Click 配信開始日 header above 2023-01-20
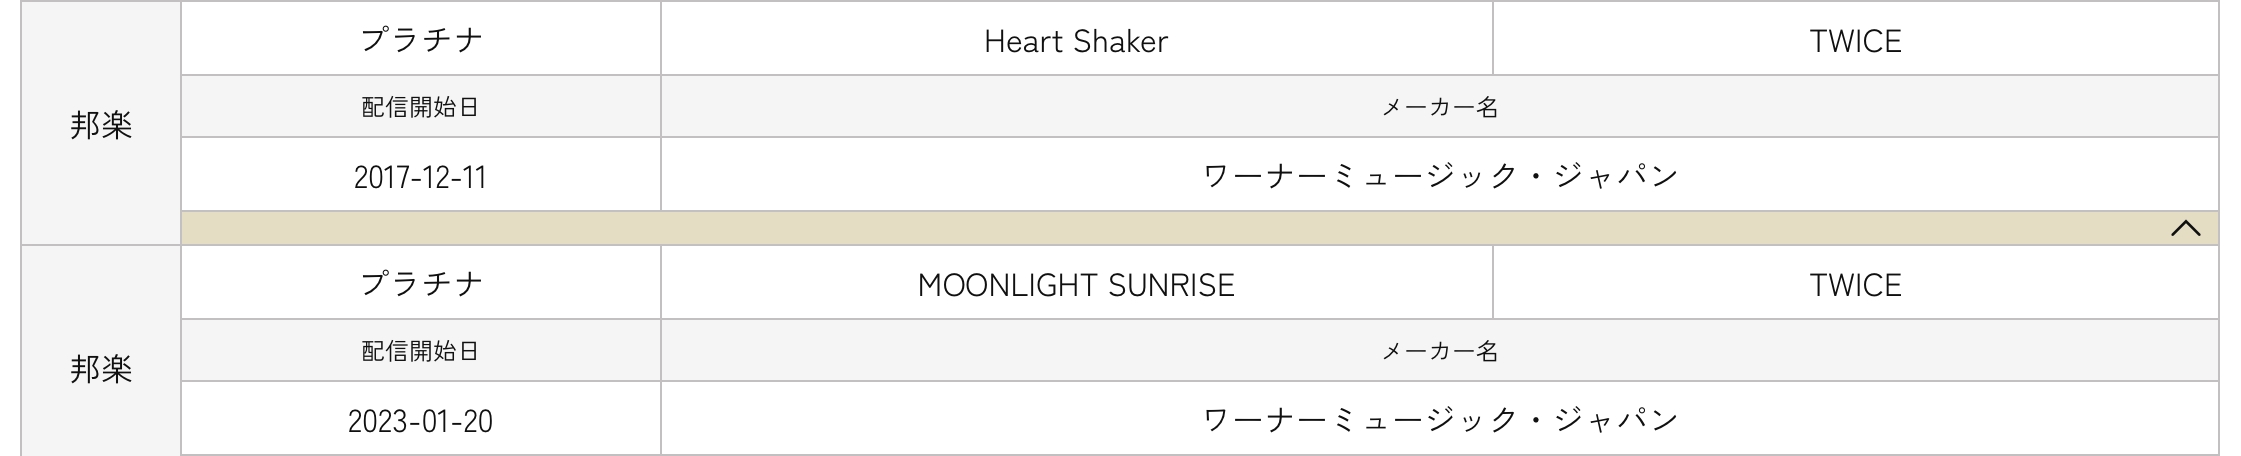Image resolution: width=2241 pixels, height=456 pixels. 420,351
